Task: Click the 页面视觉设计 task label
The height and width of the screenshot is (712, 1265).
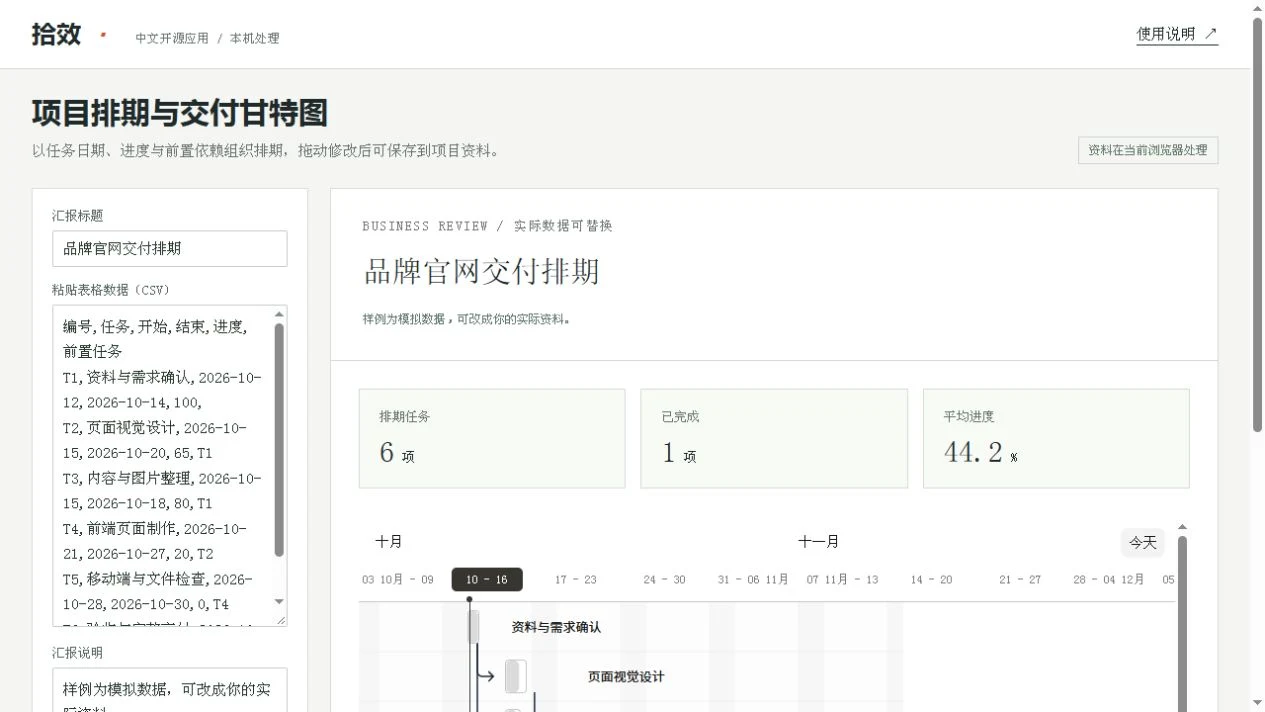Action: (x=626, y=677)
